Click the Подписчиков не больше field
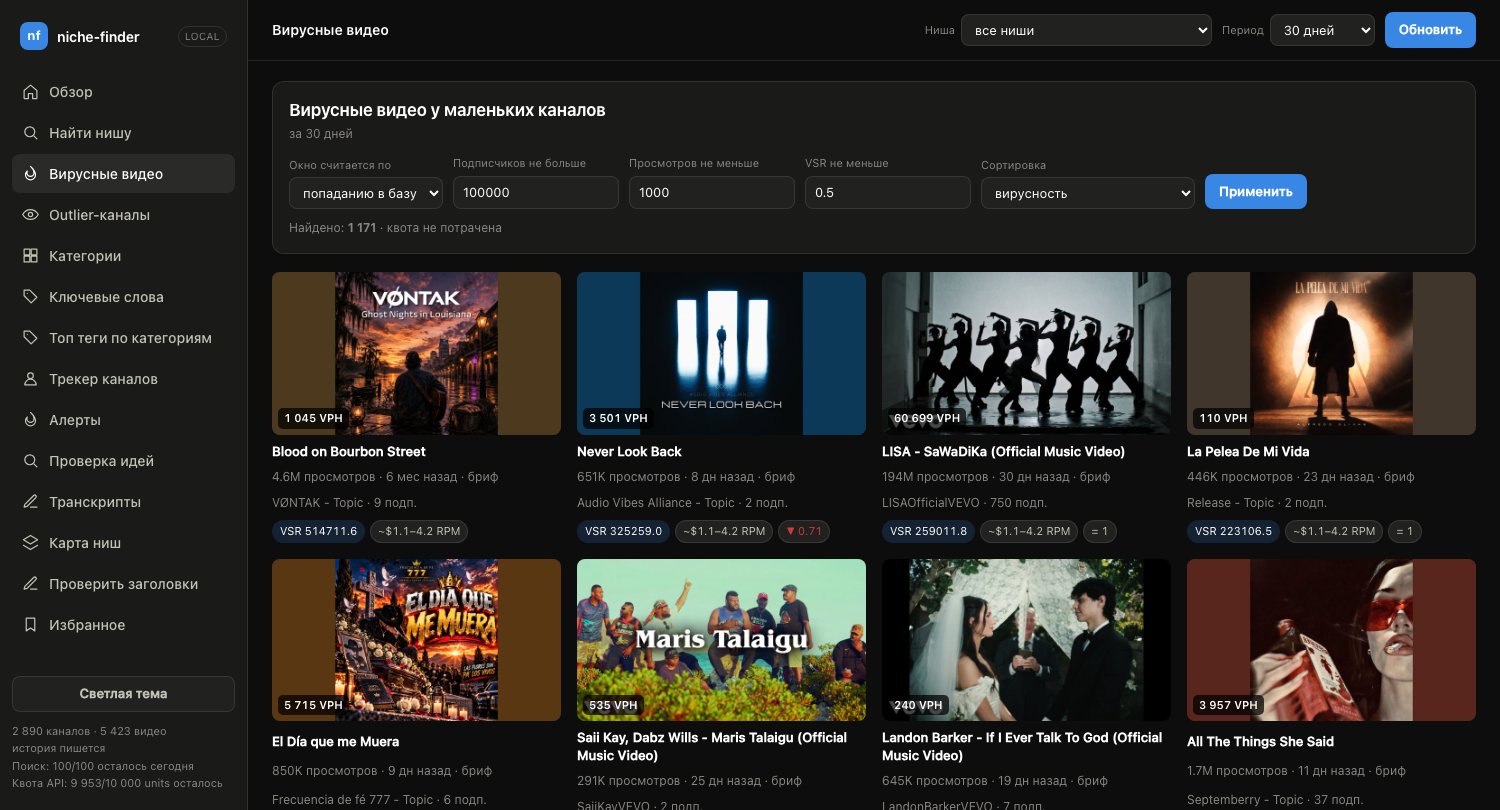 coord(536,193)
